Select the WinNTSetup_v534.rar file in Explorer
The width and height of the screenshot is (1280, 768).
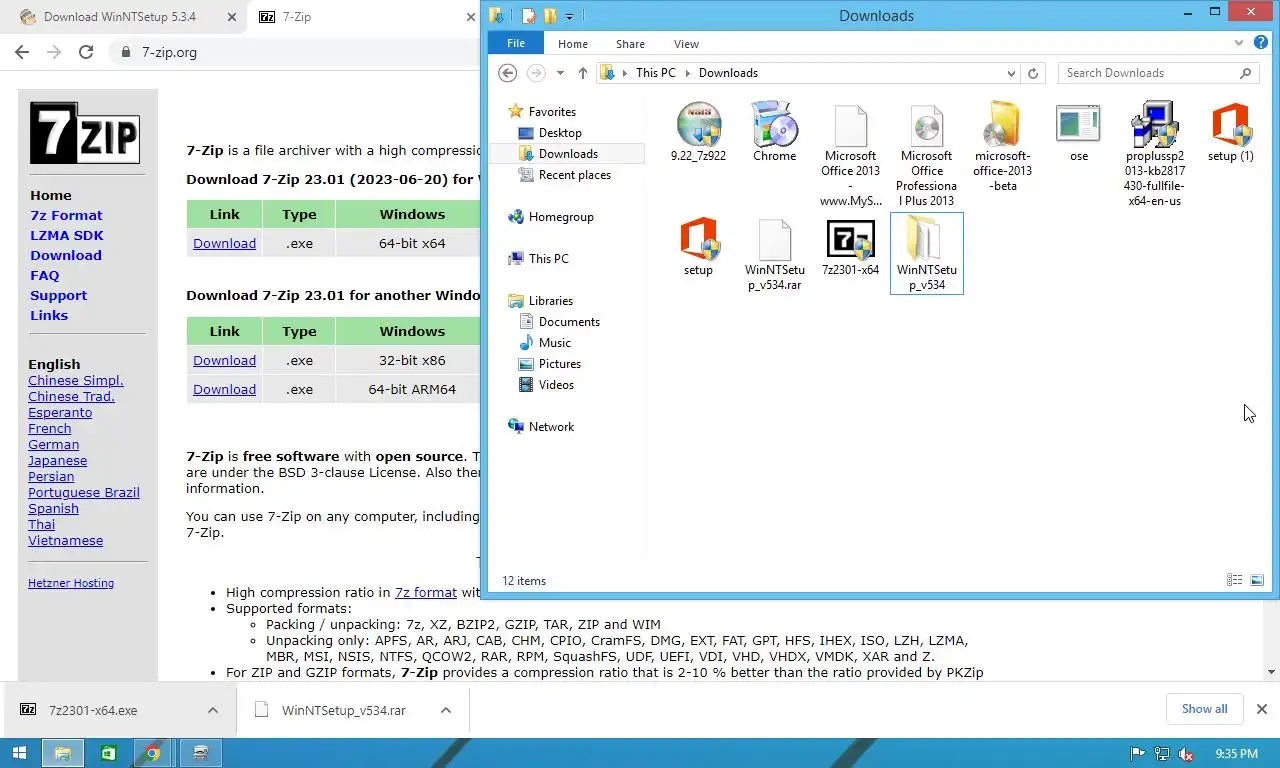point(774,255)
